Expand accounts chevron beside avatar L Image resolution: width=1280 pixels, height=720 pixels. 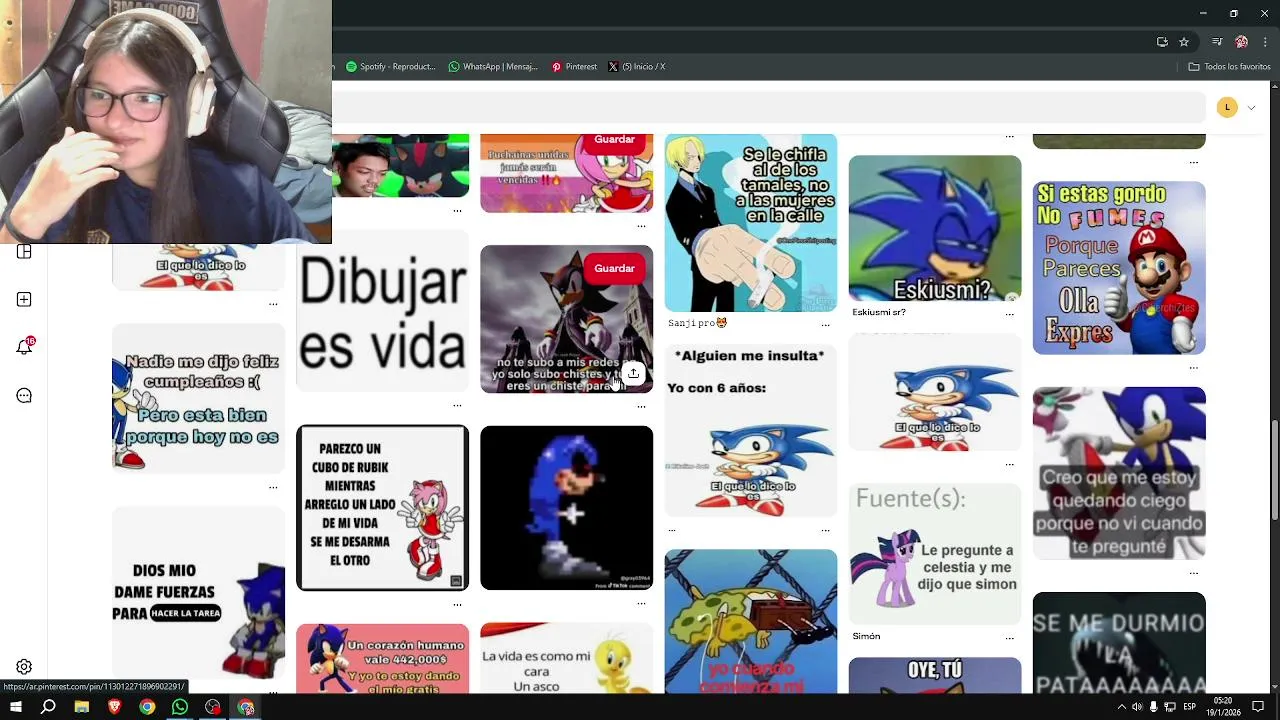pos(1251,107)
